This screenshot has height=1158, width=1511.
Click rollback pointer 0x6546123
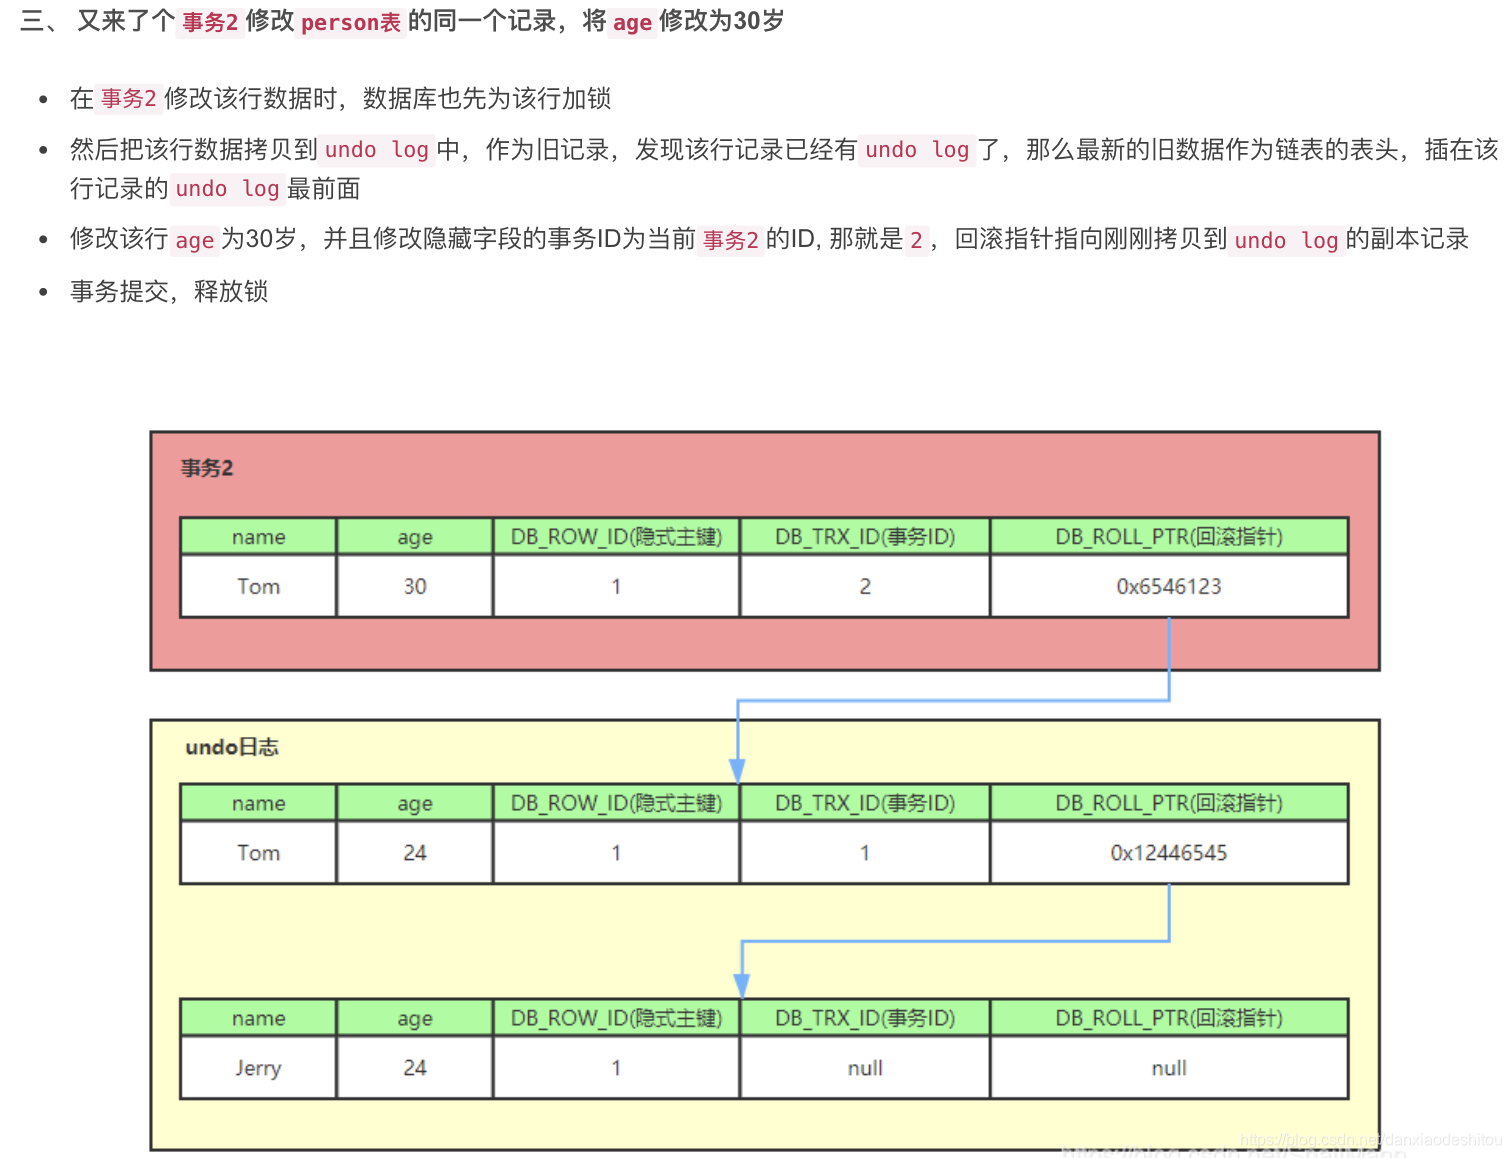coord(1169,587)
